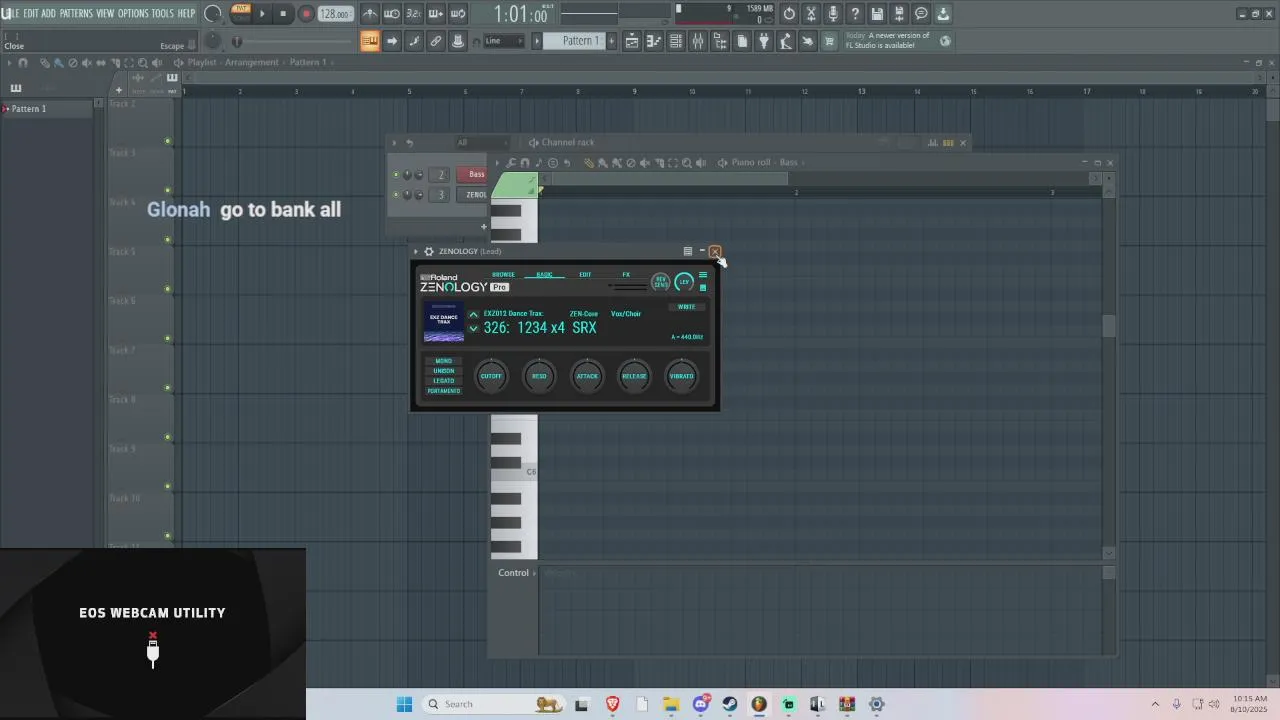Image resolution: width=1280 pixels, height=720 pixels.
Task: Toggle the loop recording icon
Action: pyautogui.click(x=458, y=14)
